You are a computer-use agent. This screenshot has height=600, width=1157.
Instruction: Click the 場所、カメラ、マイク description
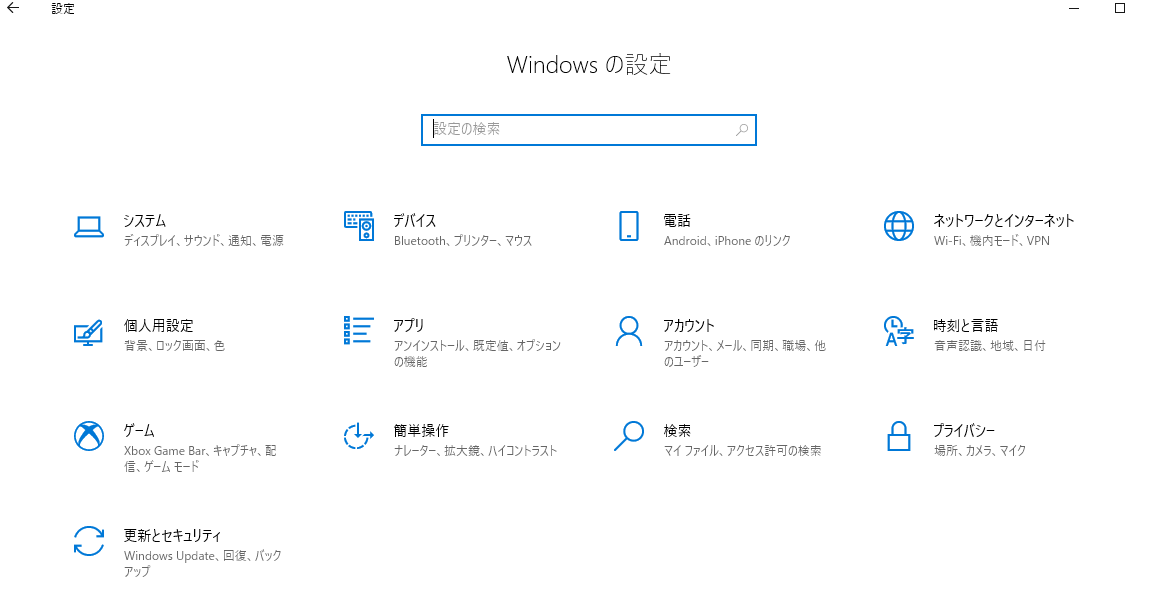pyautogui.click(x=980, y=450)
